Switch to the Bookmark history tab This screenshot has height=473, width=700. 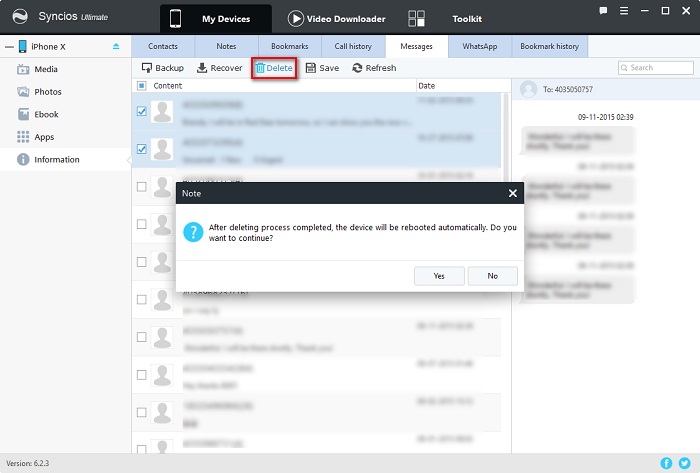coord(550,46)
